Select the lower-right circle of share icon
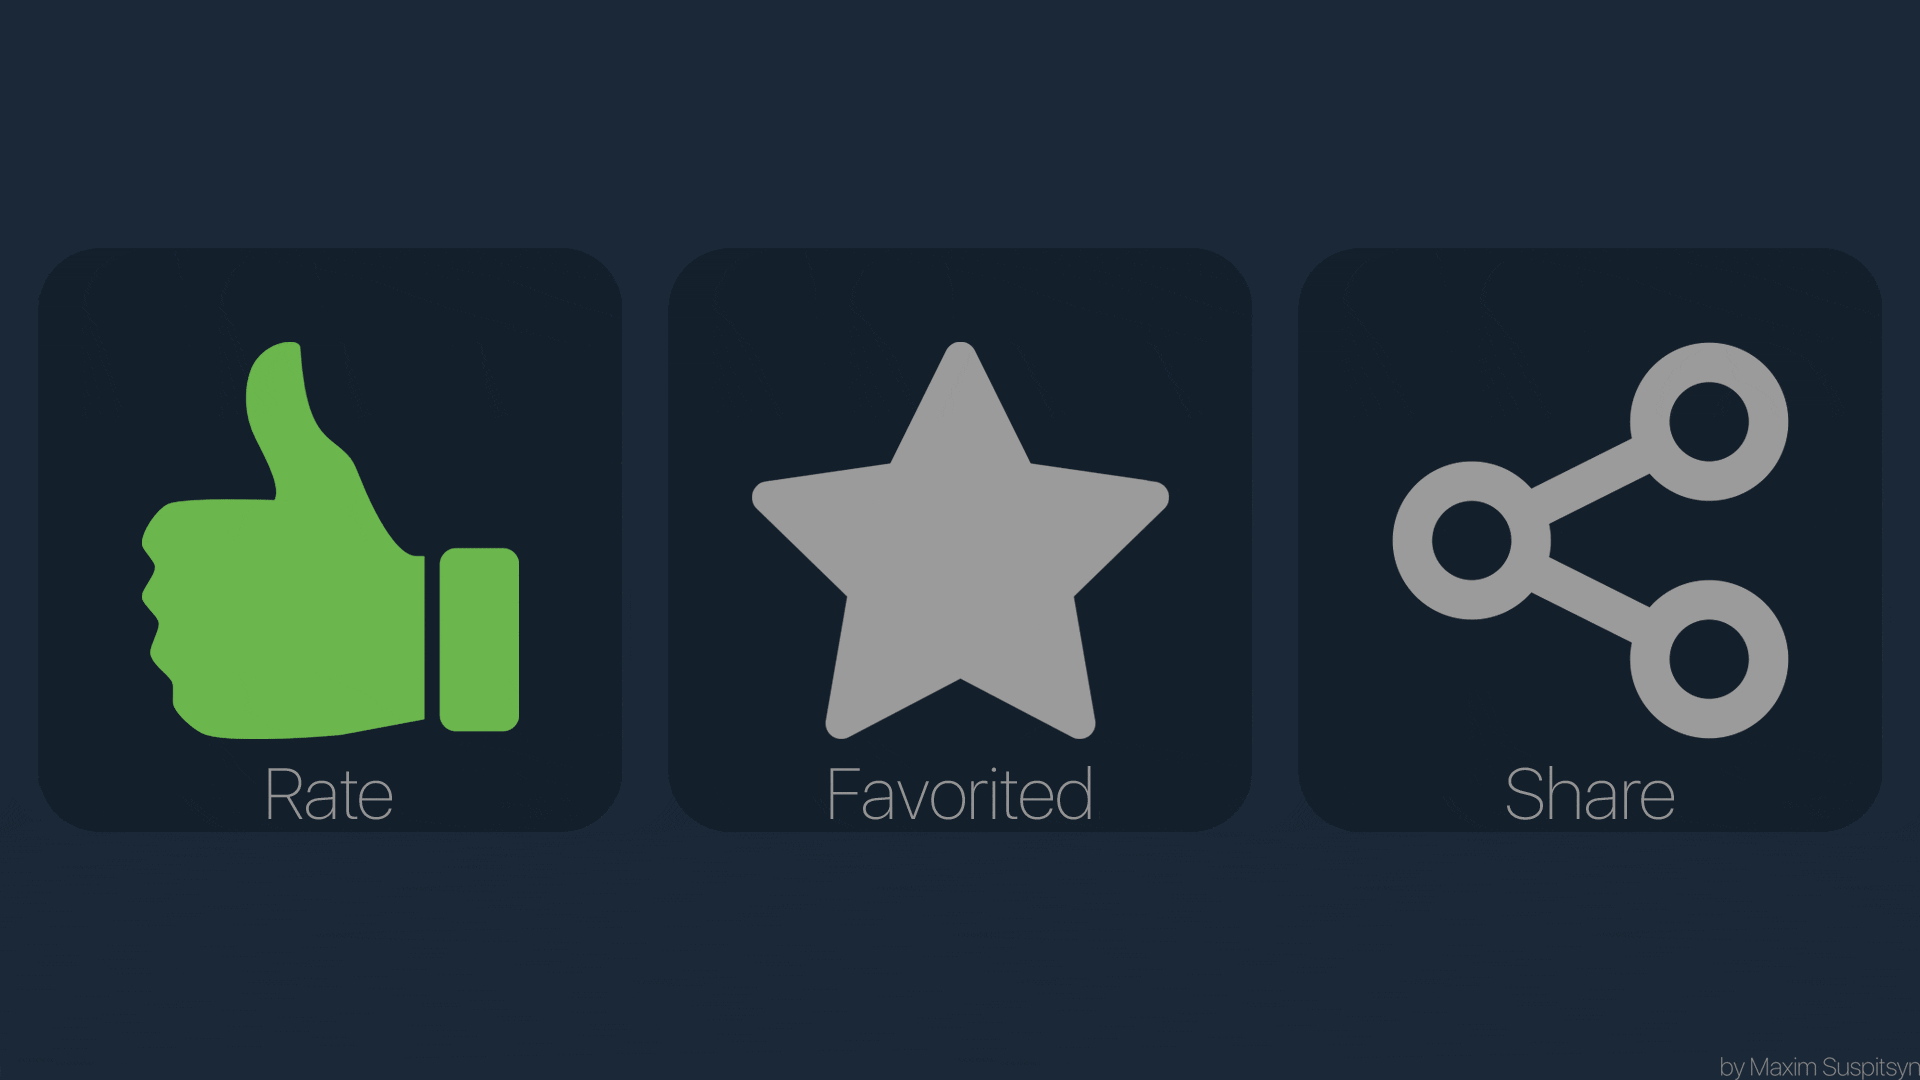This screenshot has width=1920, height=1080. point(1709,659)
